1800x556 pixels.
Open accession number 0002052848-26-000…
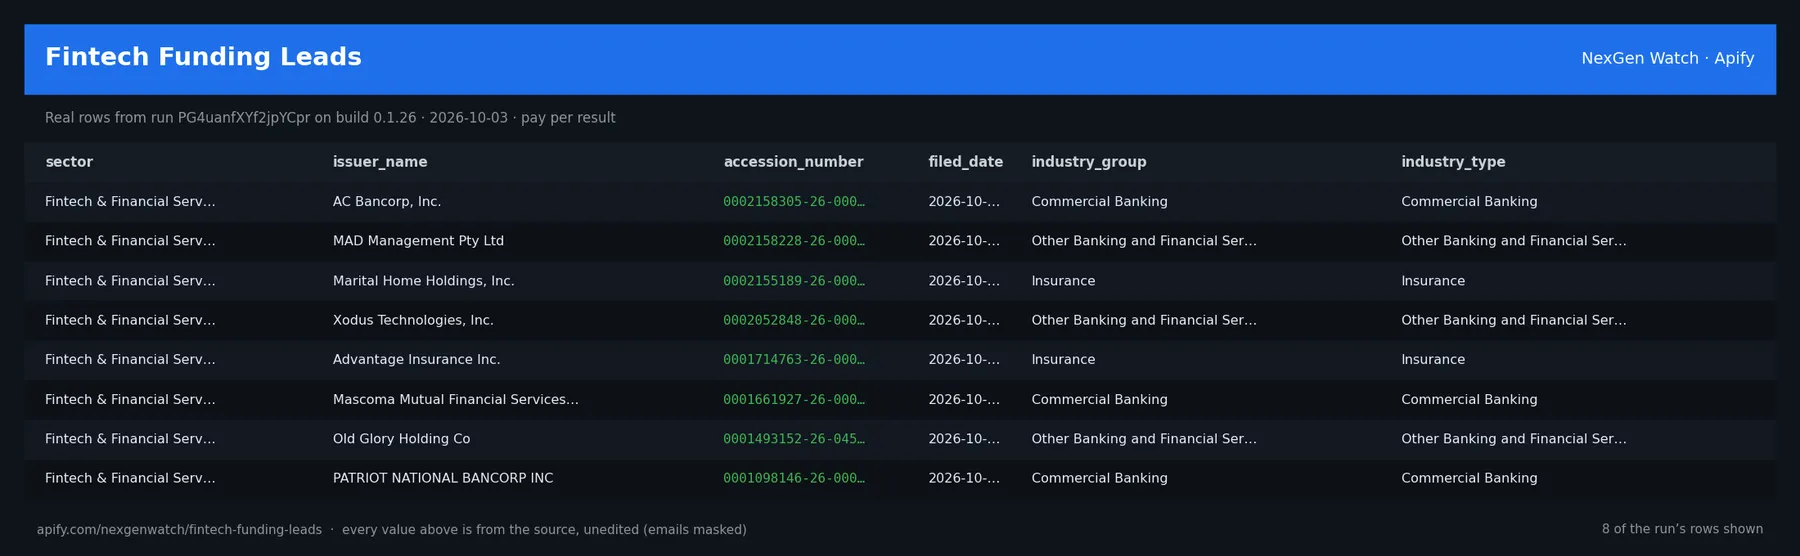(794, 320)
